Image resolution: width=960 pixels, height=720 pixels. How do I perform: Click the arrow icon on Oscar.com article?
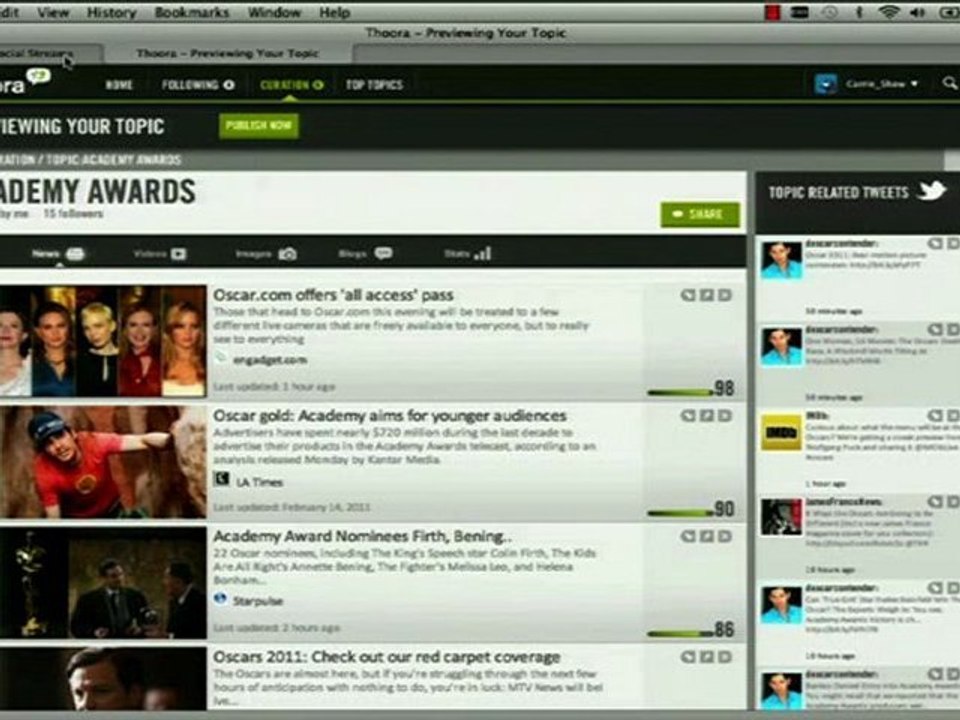pyautogui.click(x=725, y=295)
